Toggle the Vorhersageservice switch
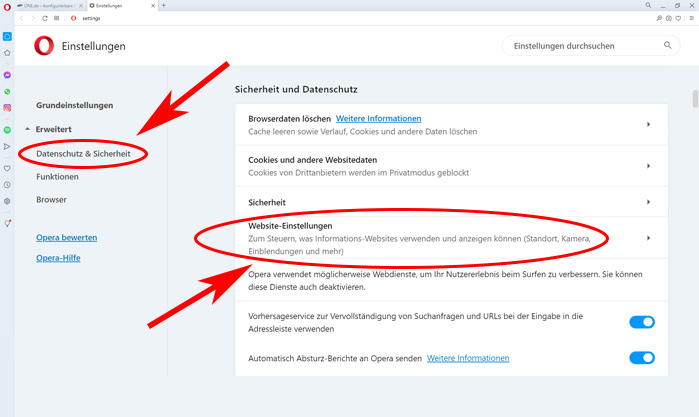This screenshot has height=417, width=699. point(642,322)
